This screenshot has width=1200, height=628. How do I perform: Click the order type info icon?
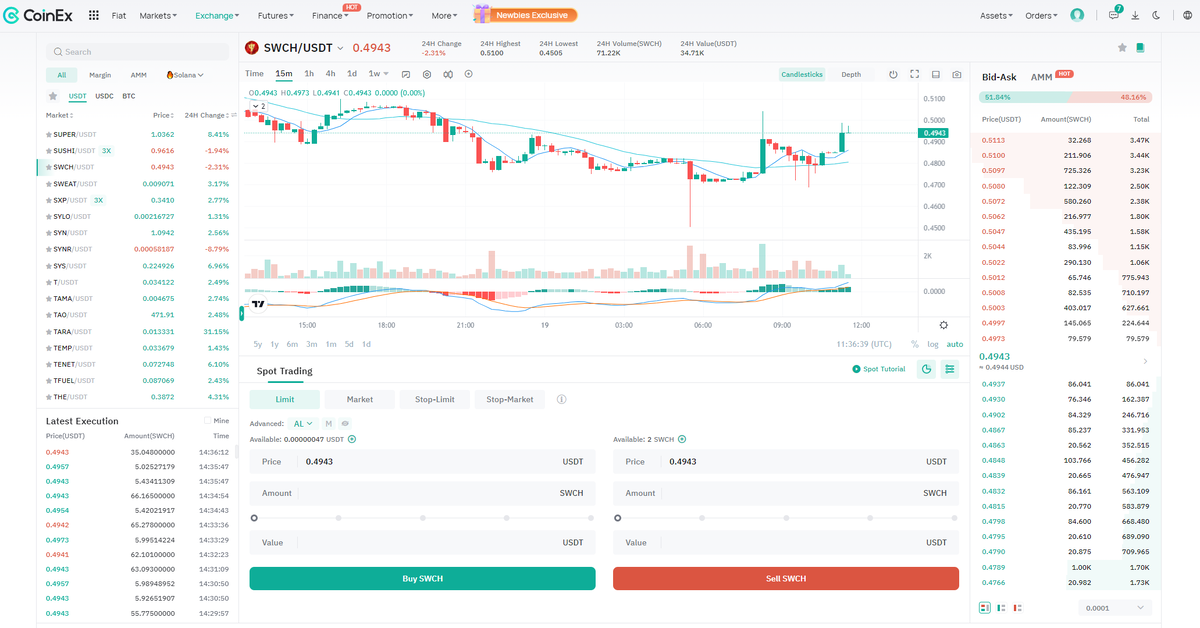(x=561, y=399)
